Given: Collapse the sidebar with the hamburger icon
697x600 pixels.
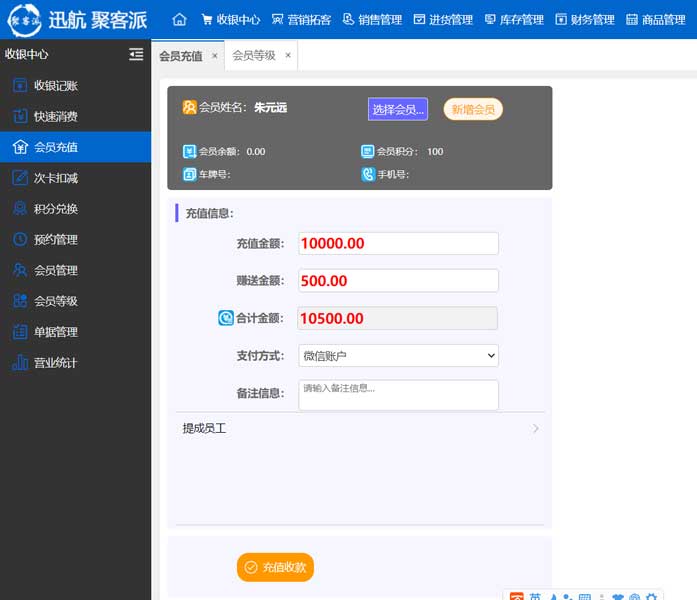Looking at the screenshot, I should pyautogui.click(x=136, y=54).
